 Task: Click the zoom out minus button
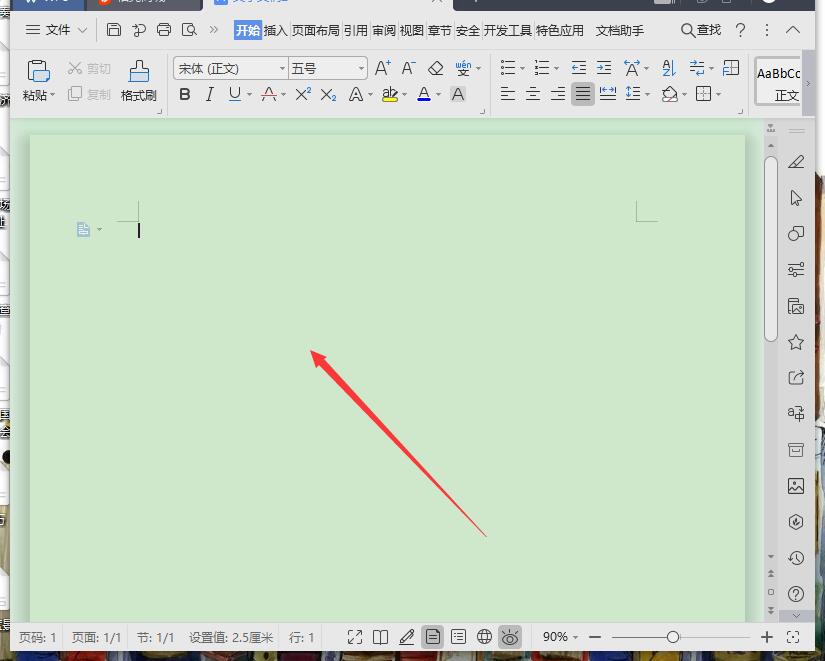tap(595, 637)
